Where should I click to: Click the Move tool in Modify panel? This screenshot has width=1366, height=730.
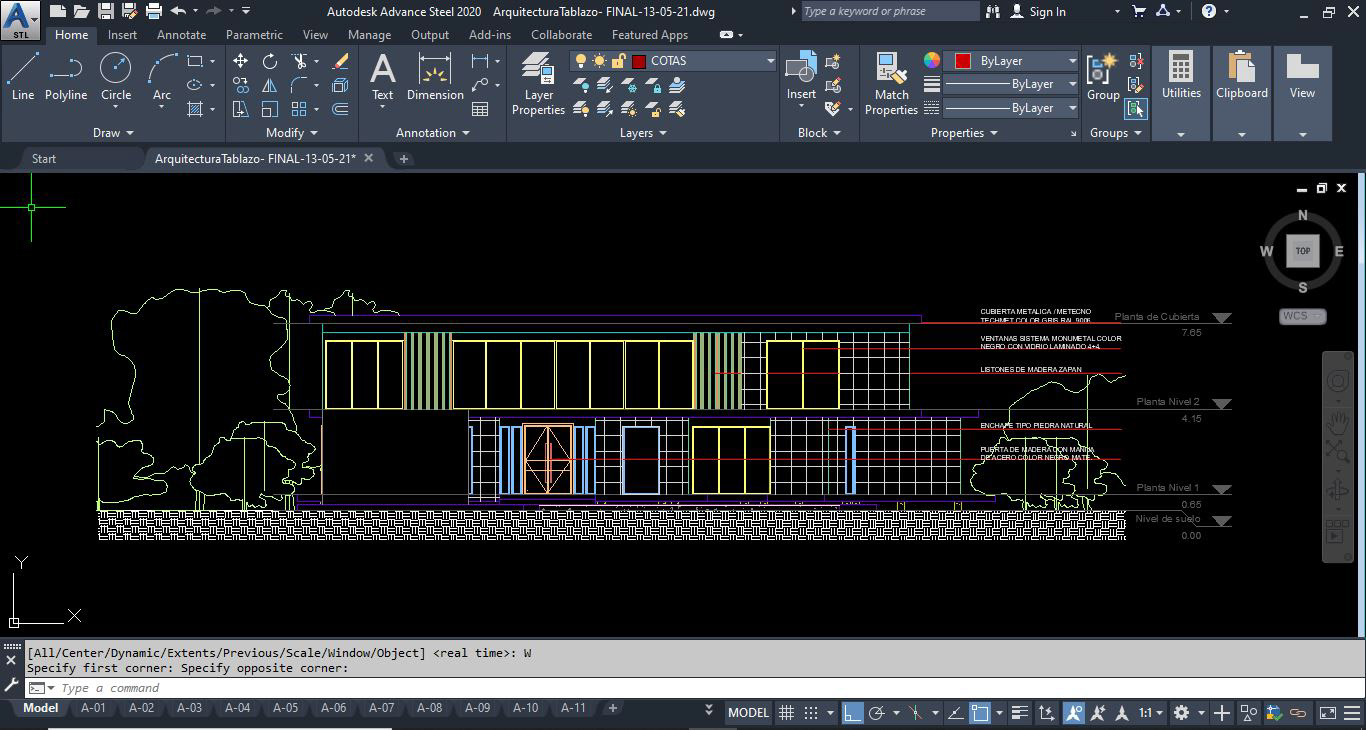[x=241, y=61]
